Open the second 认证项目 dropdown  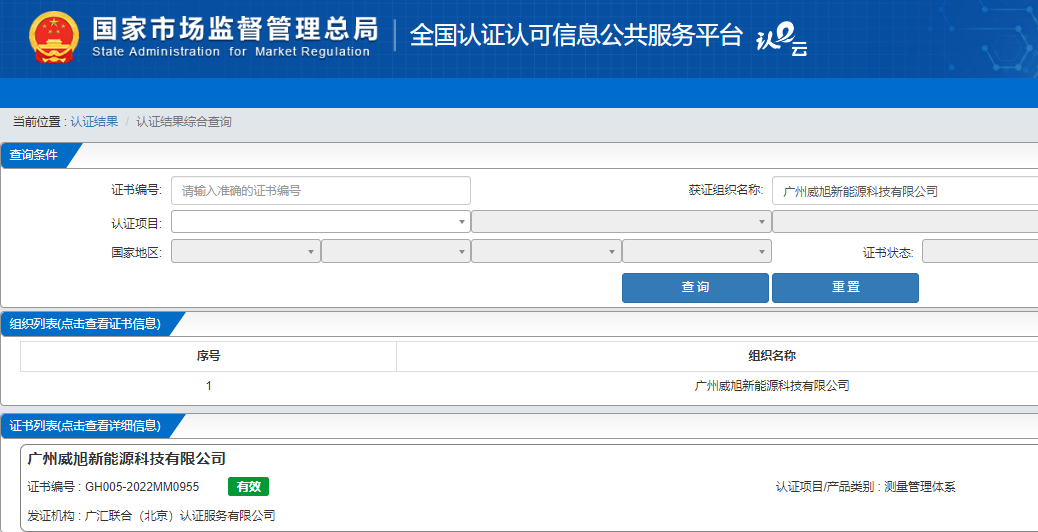(x=622, y=222)
